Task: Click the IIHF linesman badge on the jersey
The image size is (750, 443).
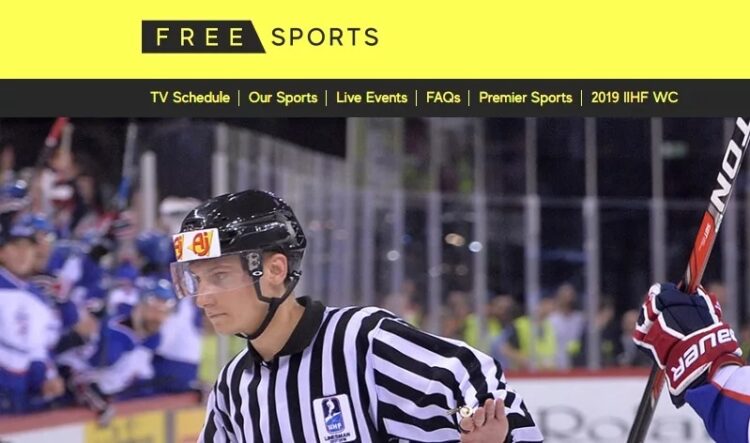Action: (334, 418)
